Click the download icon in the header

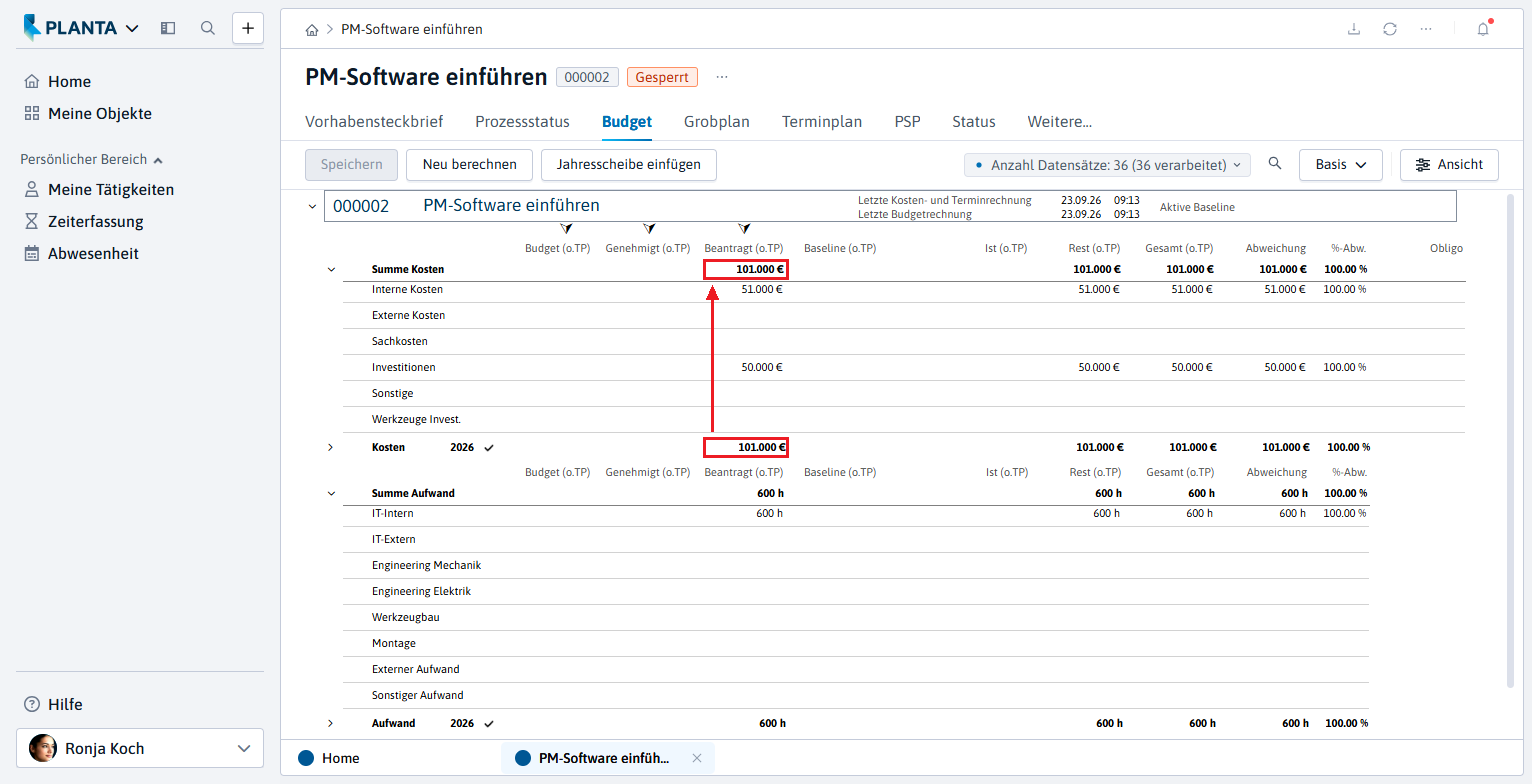point(1354,29)
